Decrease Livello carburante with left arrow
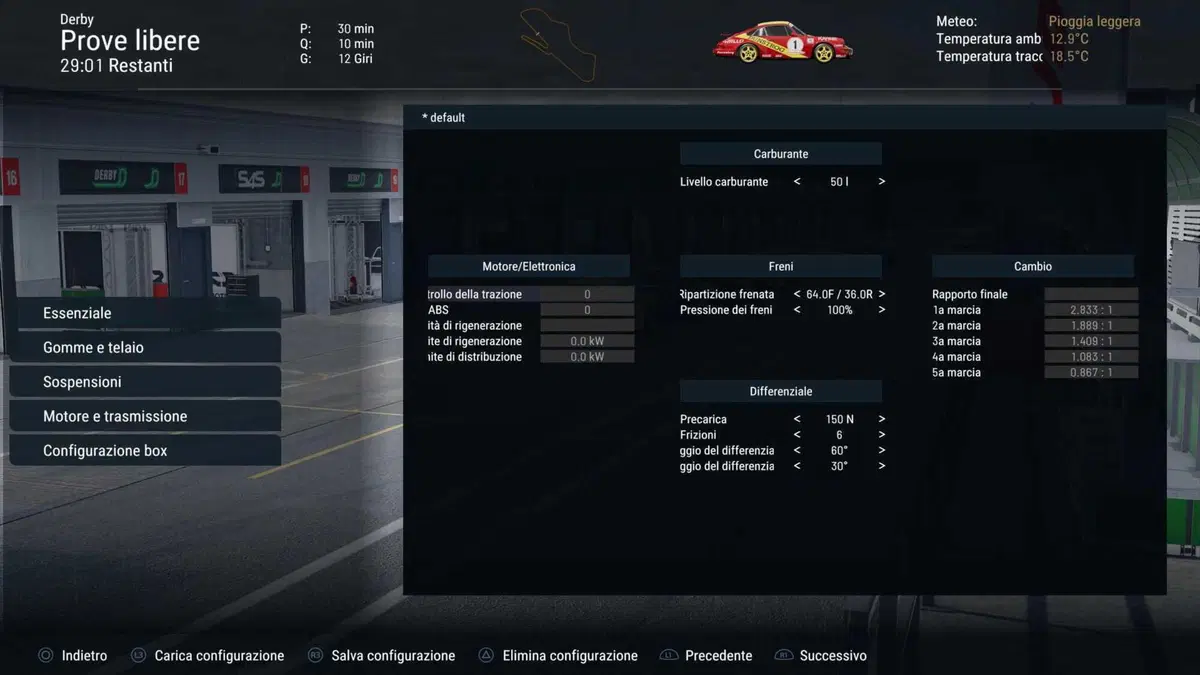 pyautogui.click(x=797, y=182)
